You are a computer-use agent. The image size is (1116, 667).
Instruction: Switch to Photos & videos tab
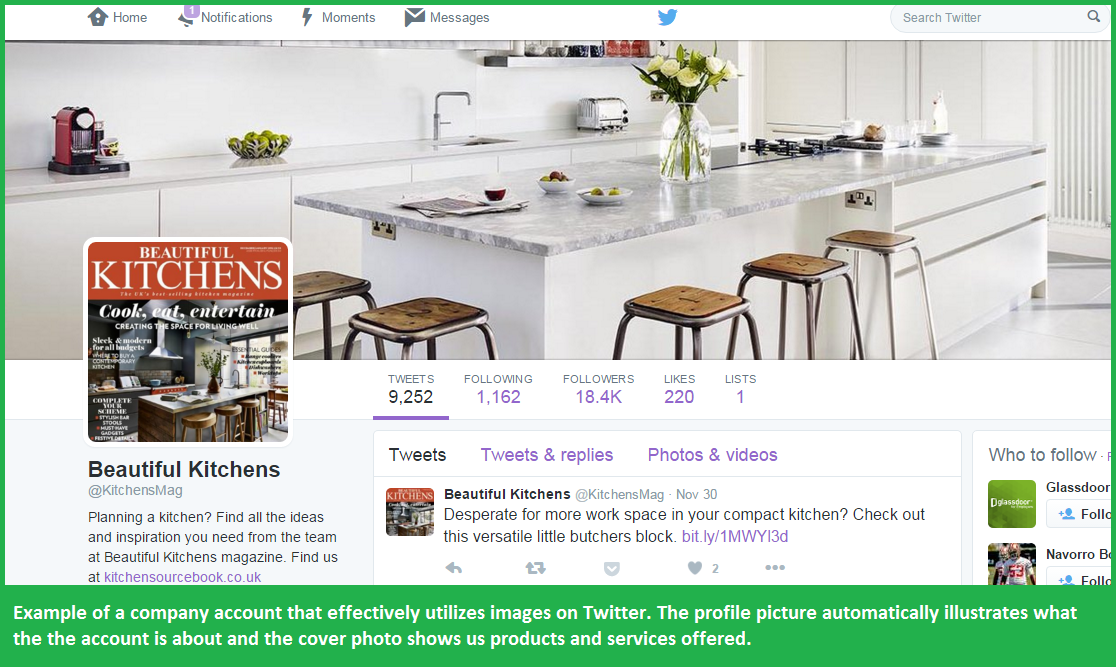(712, 455)
